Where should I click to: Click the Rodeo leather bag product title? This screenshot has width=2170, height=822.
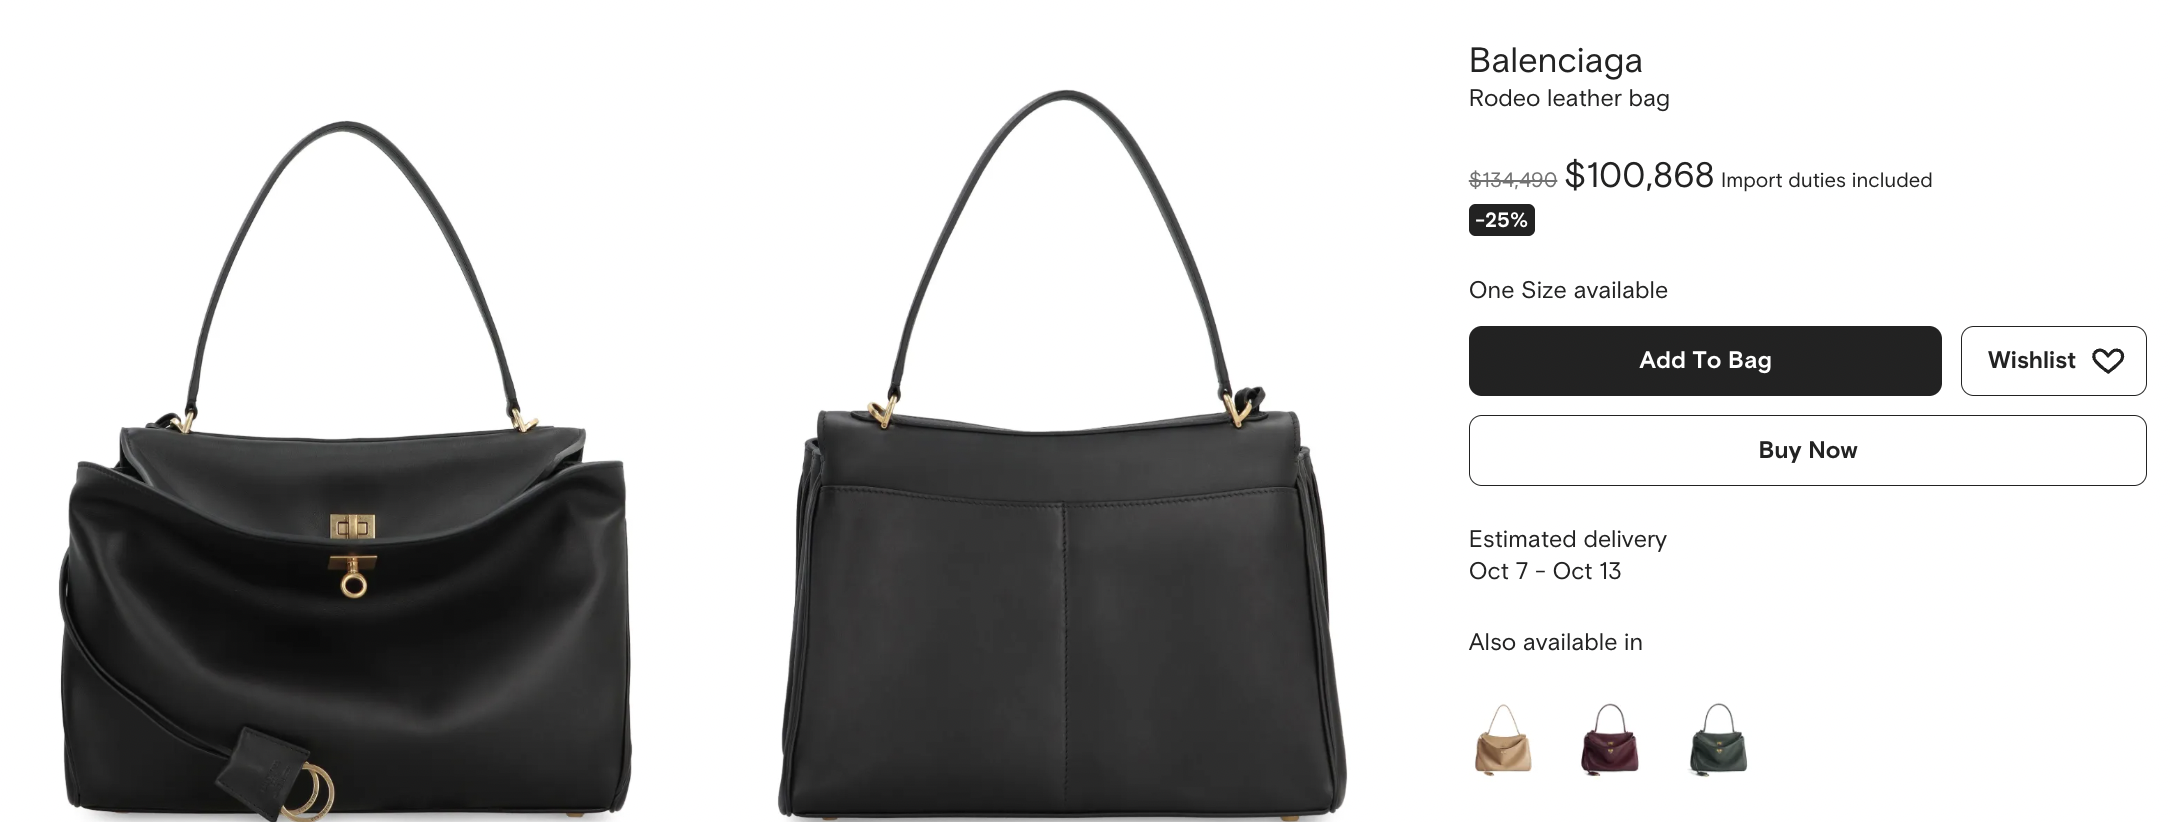tap(1569, 98)
